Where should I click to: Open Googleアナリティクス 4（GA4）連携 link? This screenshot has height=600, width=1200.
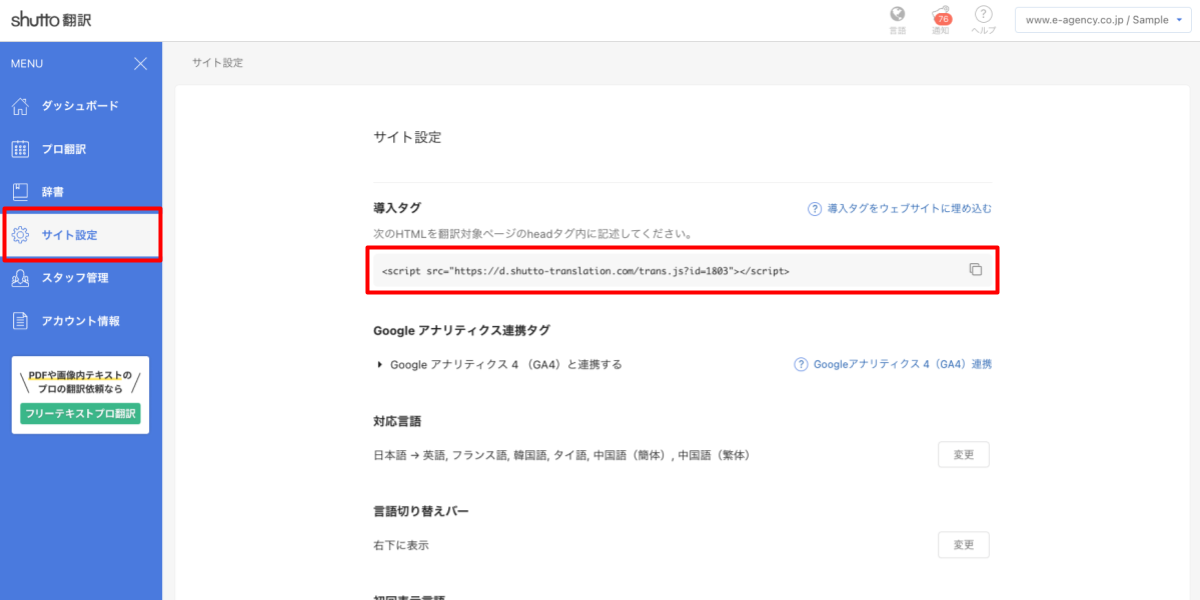tap(903, 365)
